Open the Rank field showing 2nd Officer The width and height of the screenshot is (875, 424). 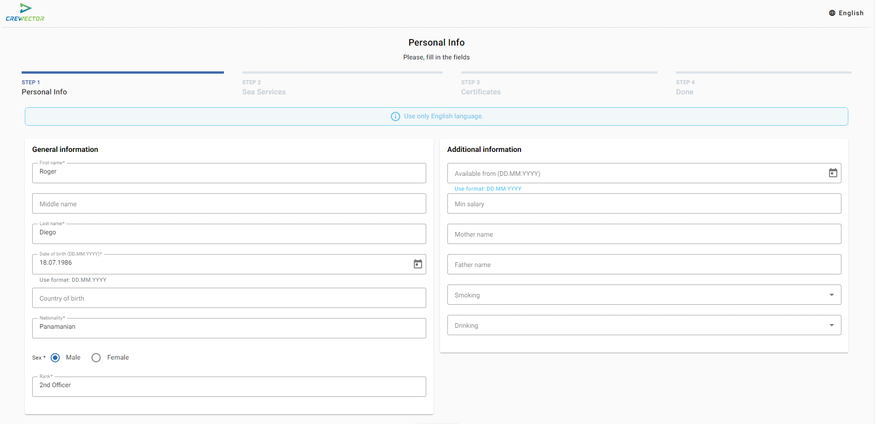tap(228, 386)
